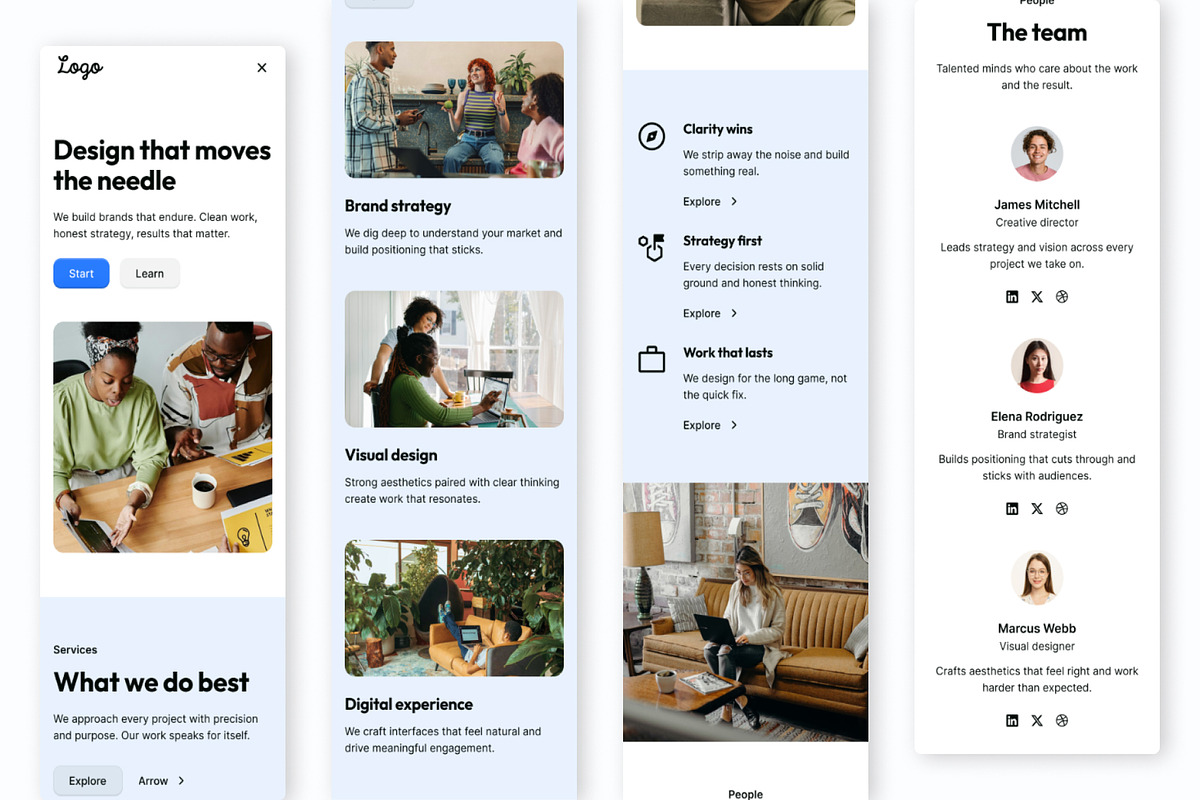
Task: Open the Digital experience image with plants
Action: coord(454,608)
